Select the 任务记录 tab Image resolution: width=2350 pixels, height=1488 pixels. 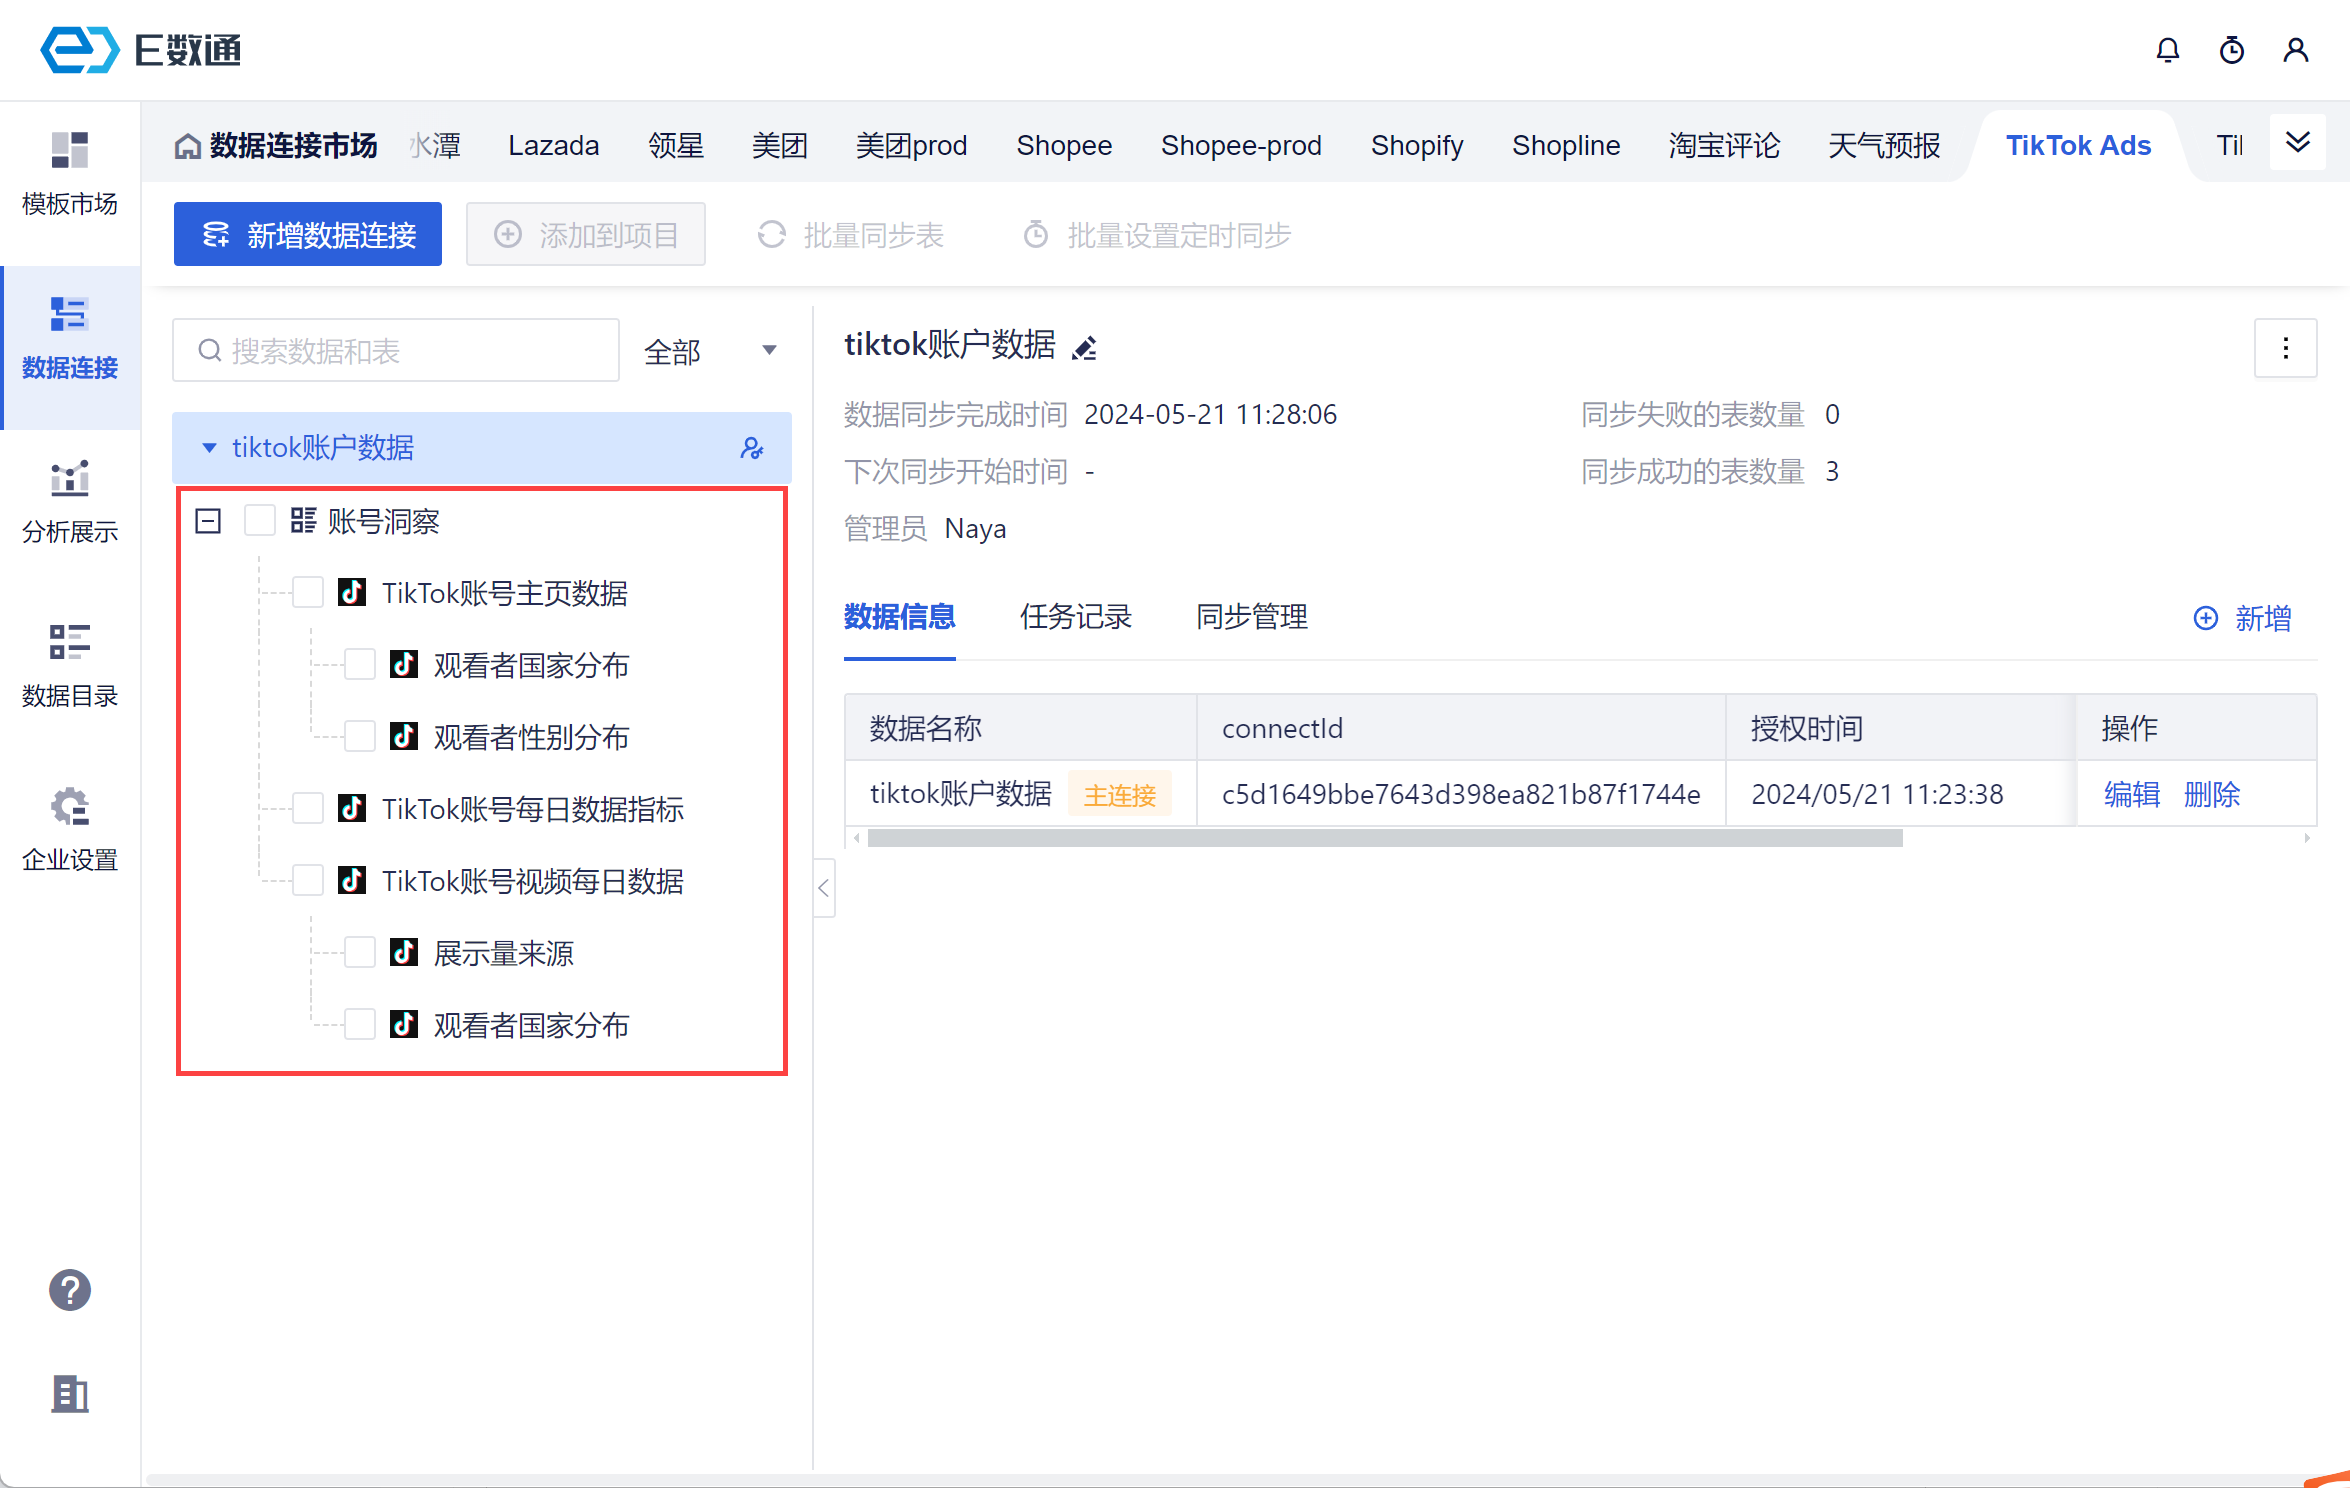(1075, 617)
